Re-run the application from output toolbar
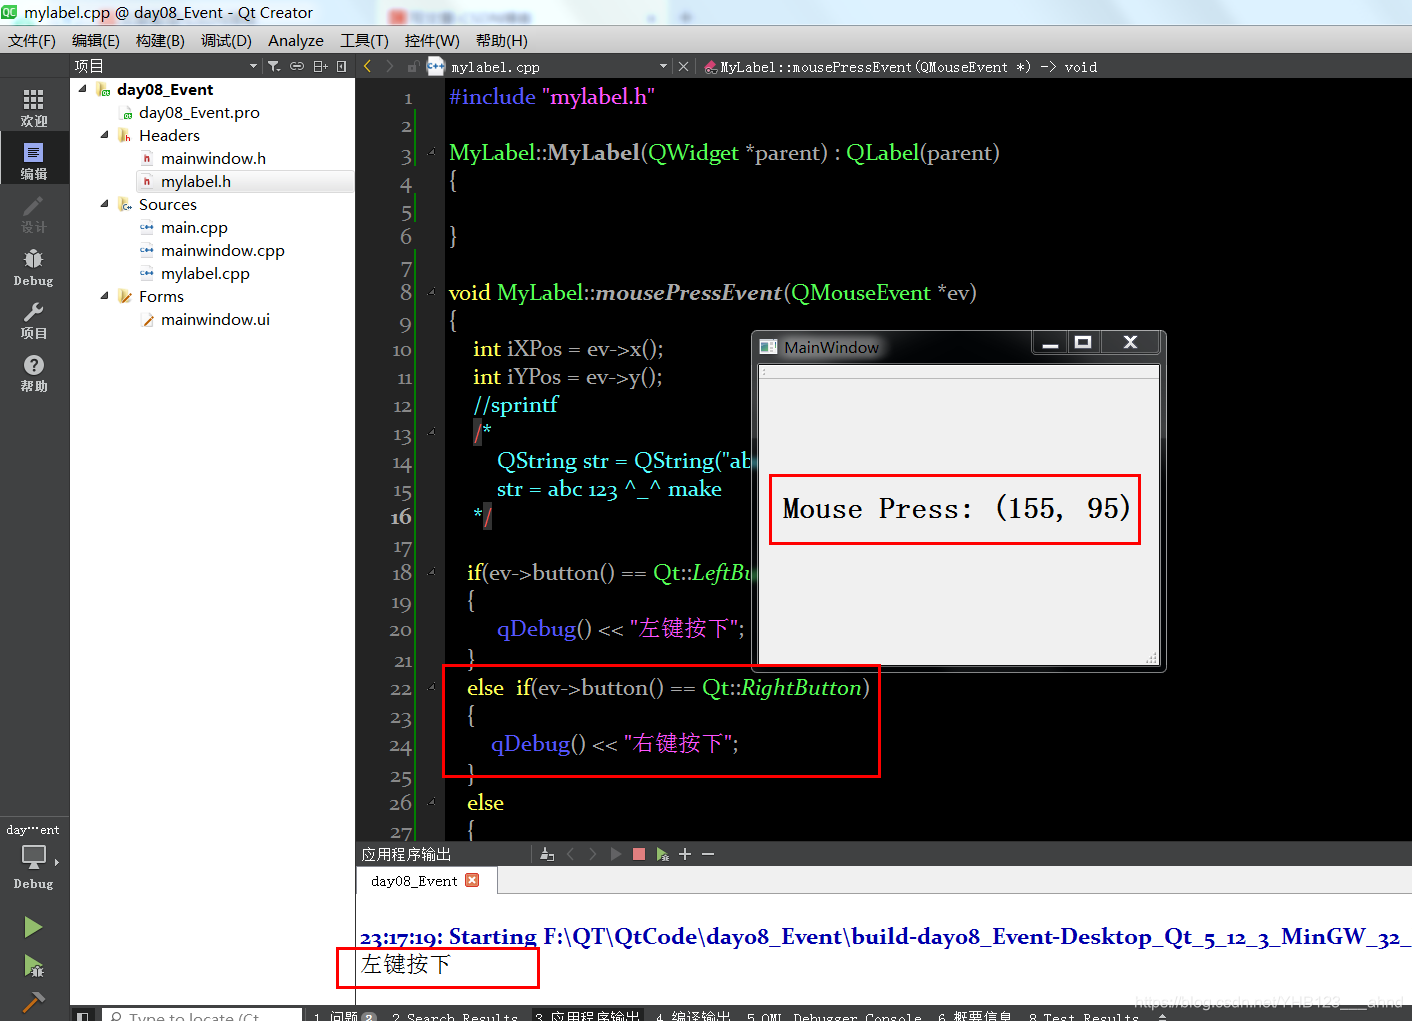 pyautogui.click(x=616, y=854)
